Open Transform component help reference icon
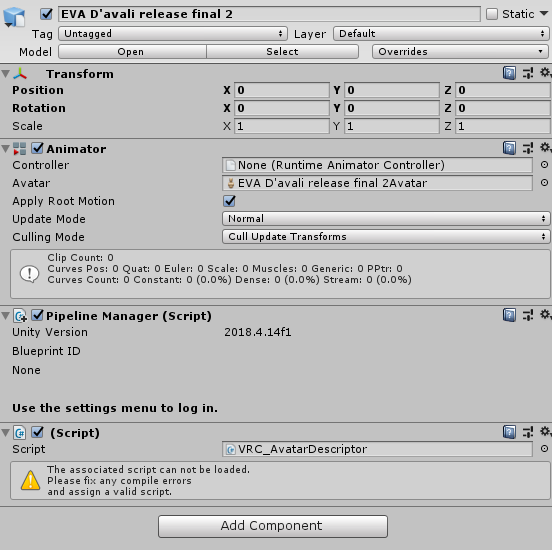552x550 pixels. (509, 73)
